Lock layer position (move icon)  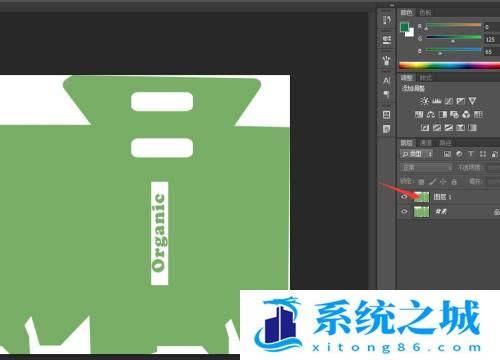[x=443, y=182]
